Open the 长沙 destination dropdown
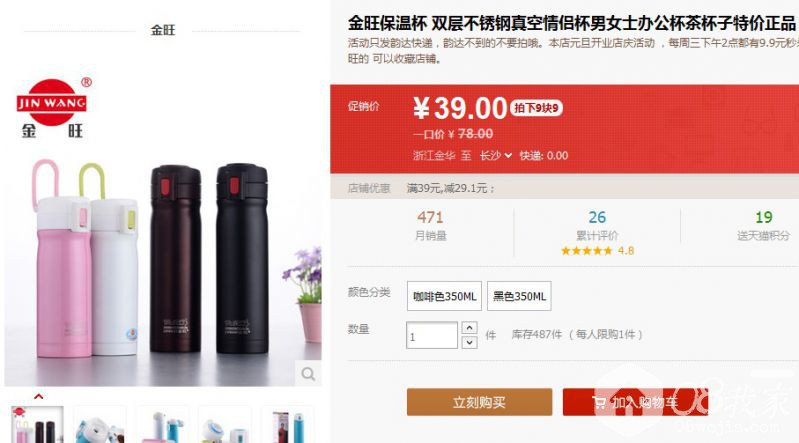This screenshot has height=443, width=799. pyautogui.click(x=495, y=155)
